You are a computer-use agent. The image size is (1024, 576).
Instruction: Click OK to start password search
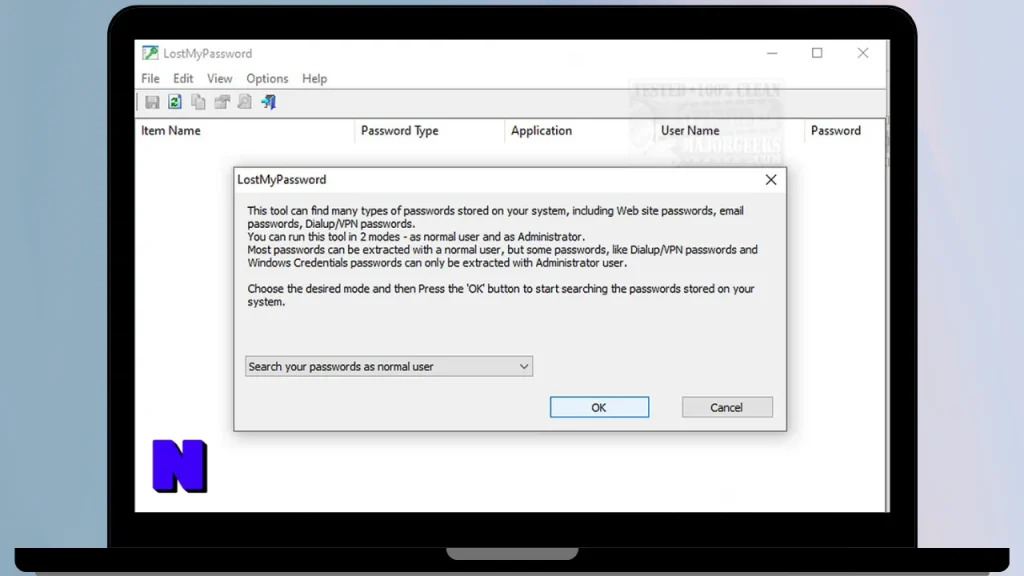pos(600,407)
